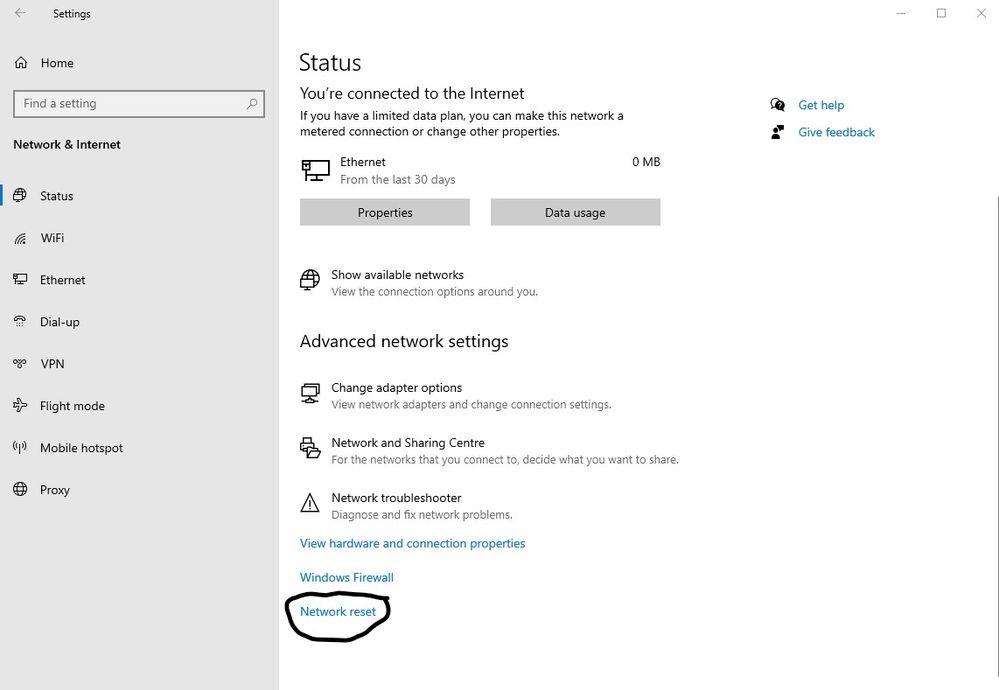Click the back arrow in title bar
Screen dimensions: 999x690
[20, 14]
